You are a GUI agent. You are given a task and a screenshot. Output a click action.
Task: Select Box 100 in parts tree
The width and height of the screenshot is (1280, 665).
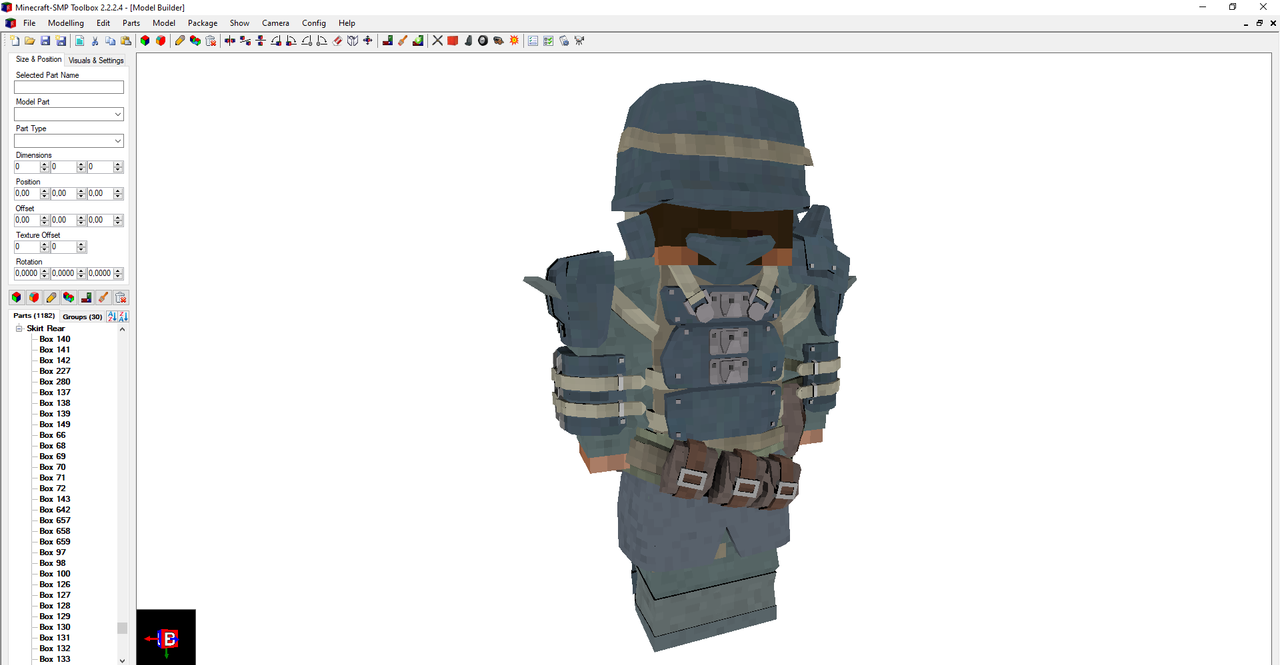(x=55, y=574)
